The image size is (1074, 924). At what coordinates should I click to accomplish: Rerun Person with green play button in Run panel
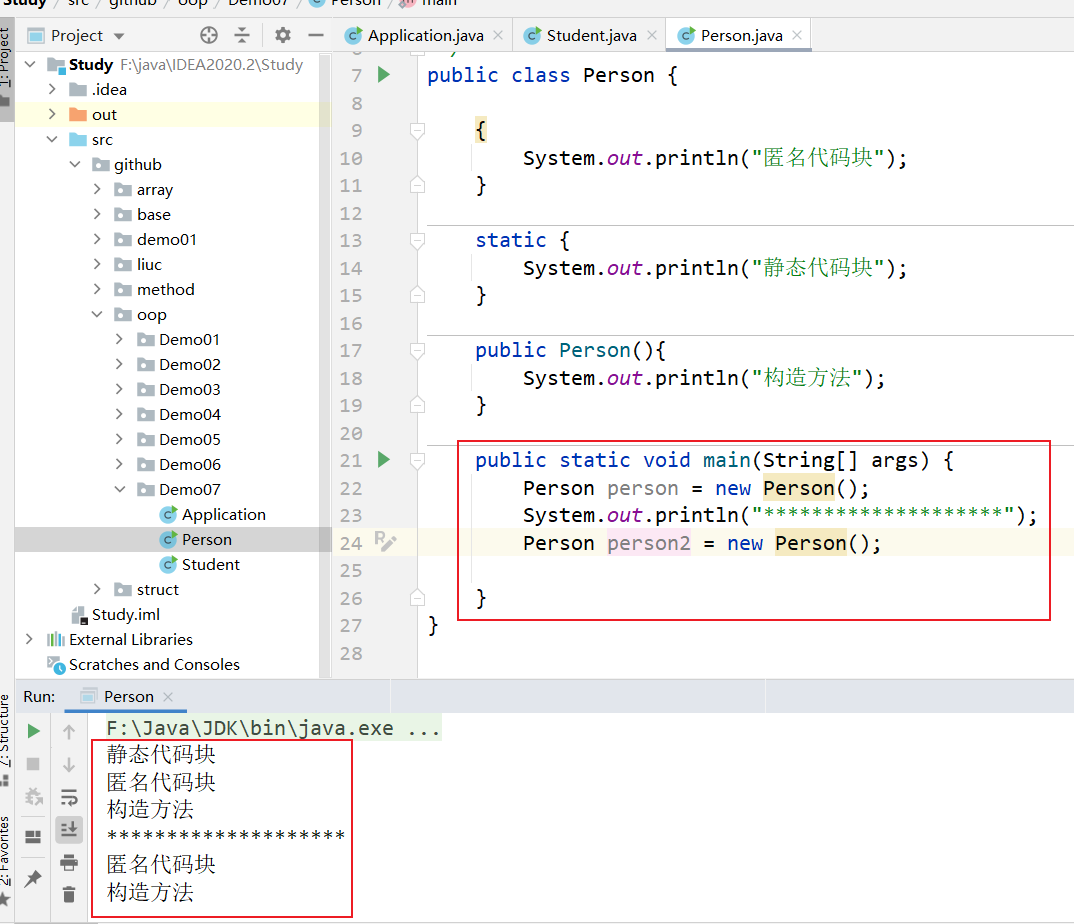[x=33, y=731]
